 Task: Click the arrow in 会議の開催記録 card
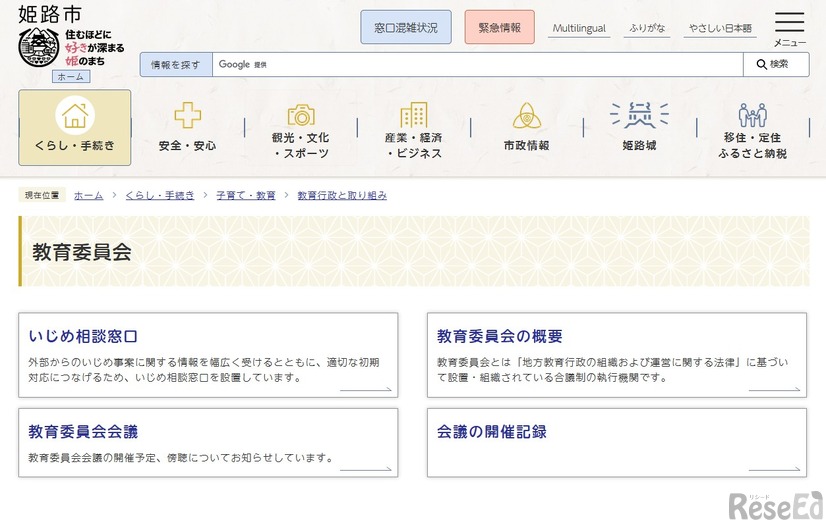tap(774, 469)
